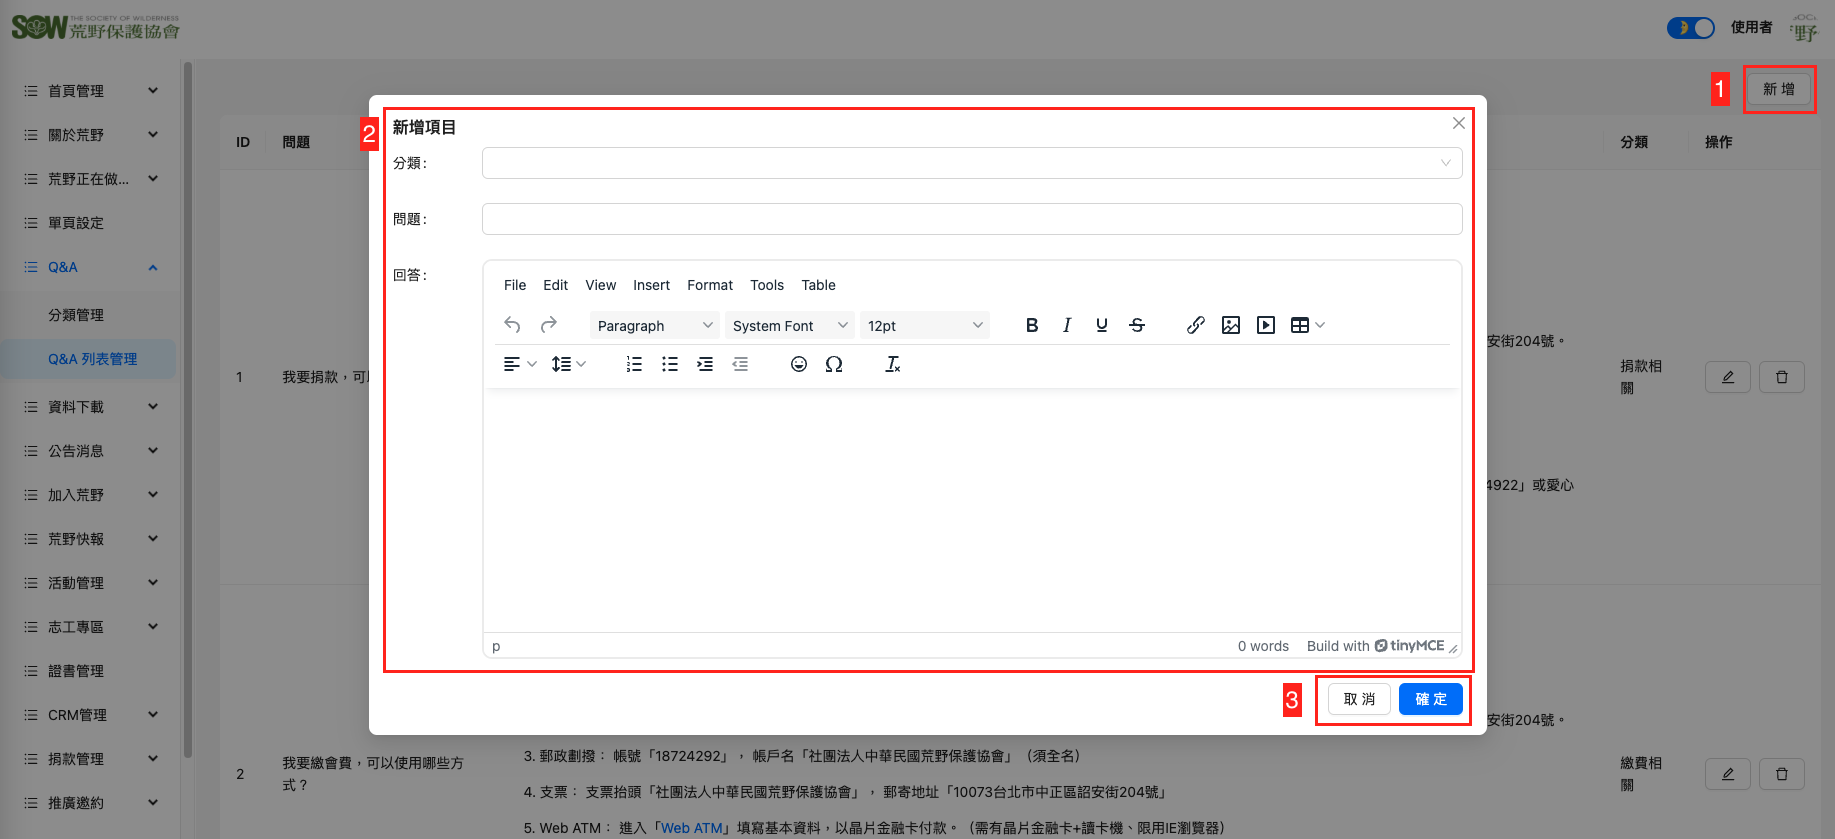Open the 分類 category dropdown
Viewport: 1835px width, 839px height.
point(971,163)
